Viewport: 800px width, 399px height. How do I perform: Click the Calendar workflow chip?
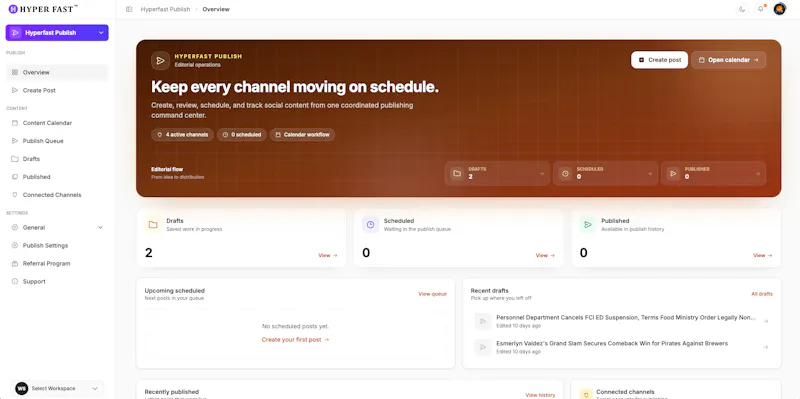click(302, 135)
